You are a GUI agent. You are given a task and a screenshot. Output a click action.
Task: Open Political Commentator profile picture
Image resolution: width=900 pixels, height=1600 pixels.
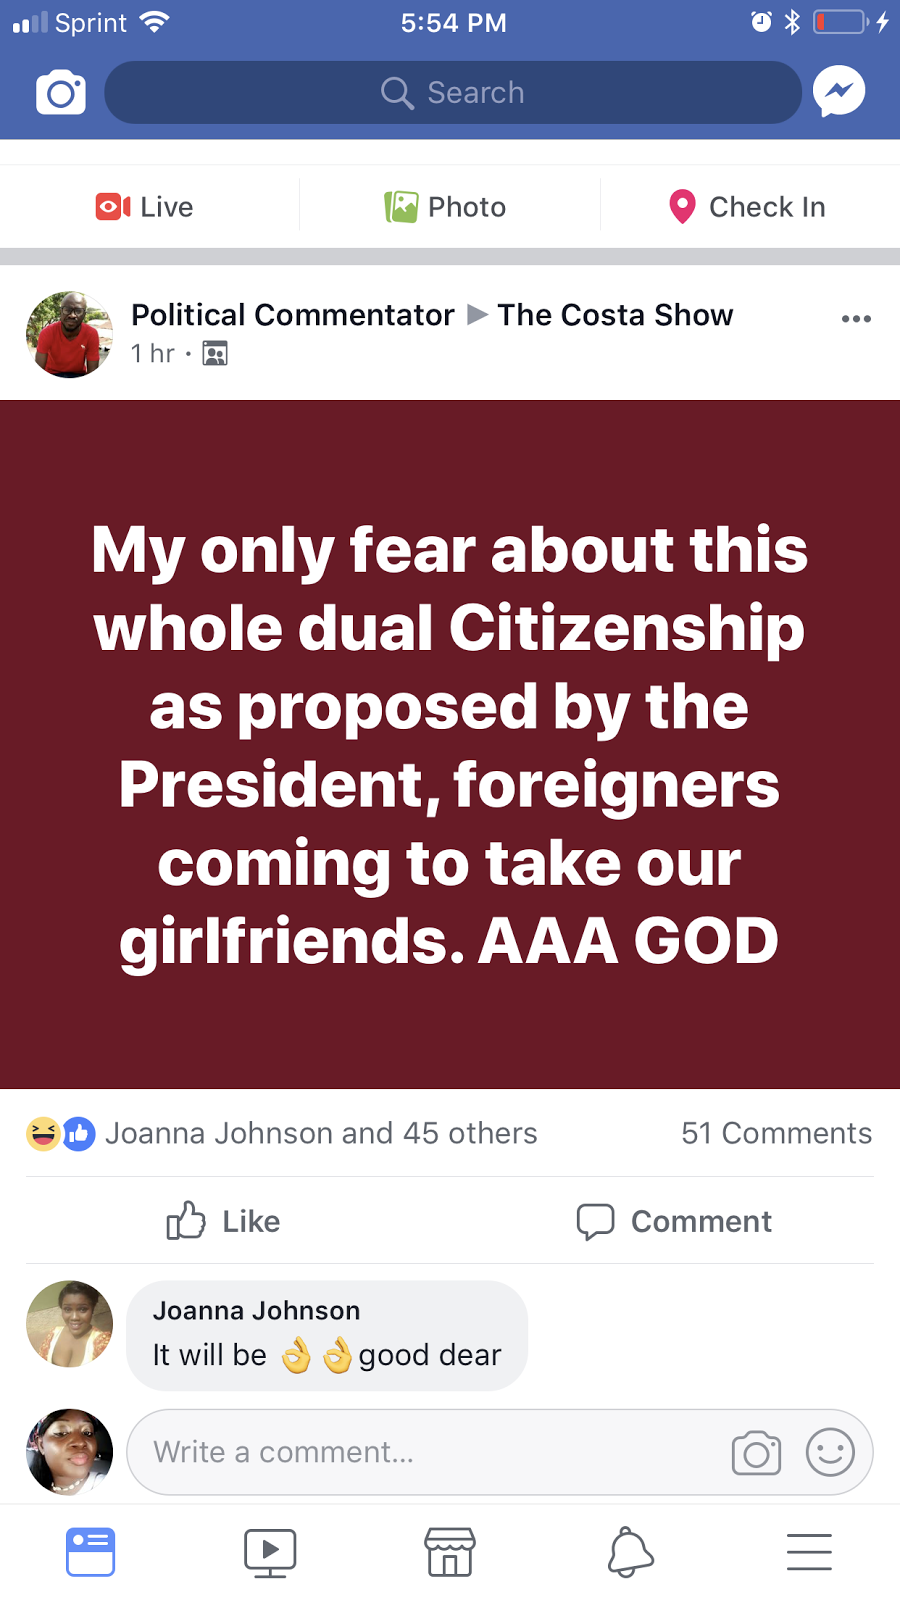69,335
